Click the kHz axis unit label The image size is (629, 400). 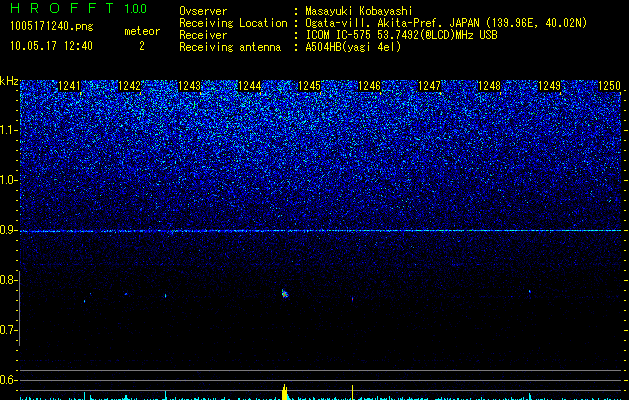(x=9, y=81)
